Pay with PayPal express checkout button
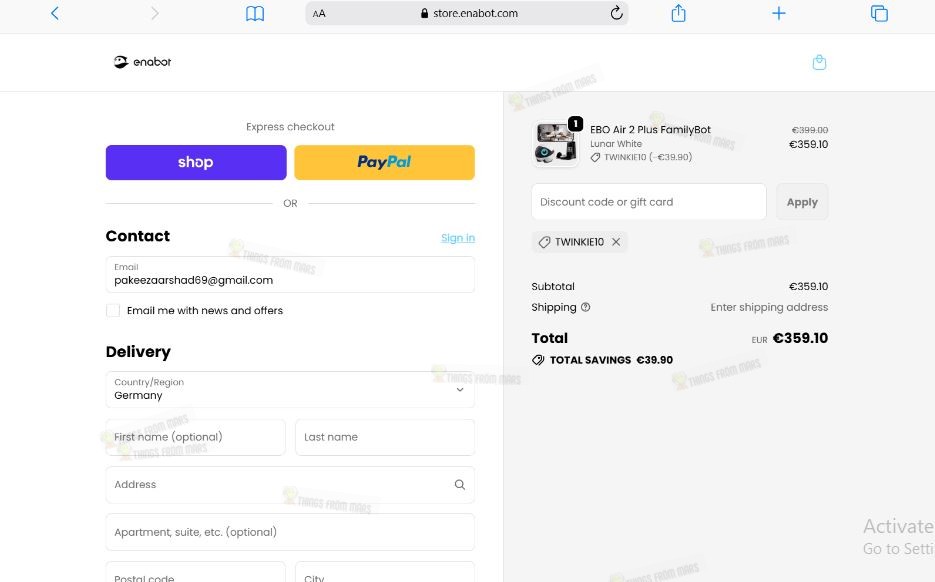The height and width of the screenshot is (582, 935). [x=385, y=162]
